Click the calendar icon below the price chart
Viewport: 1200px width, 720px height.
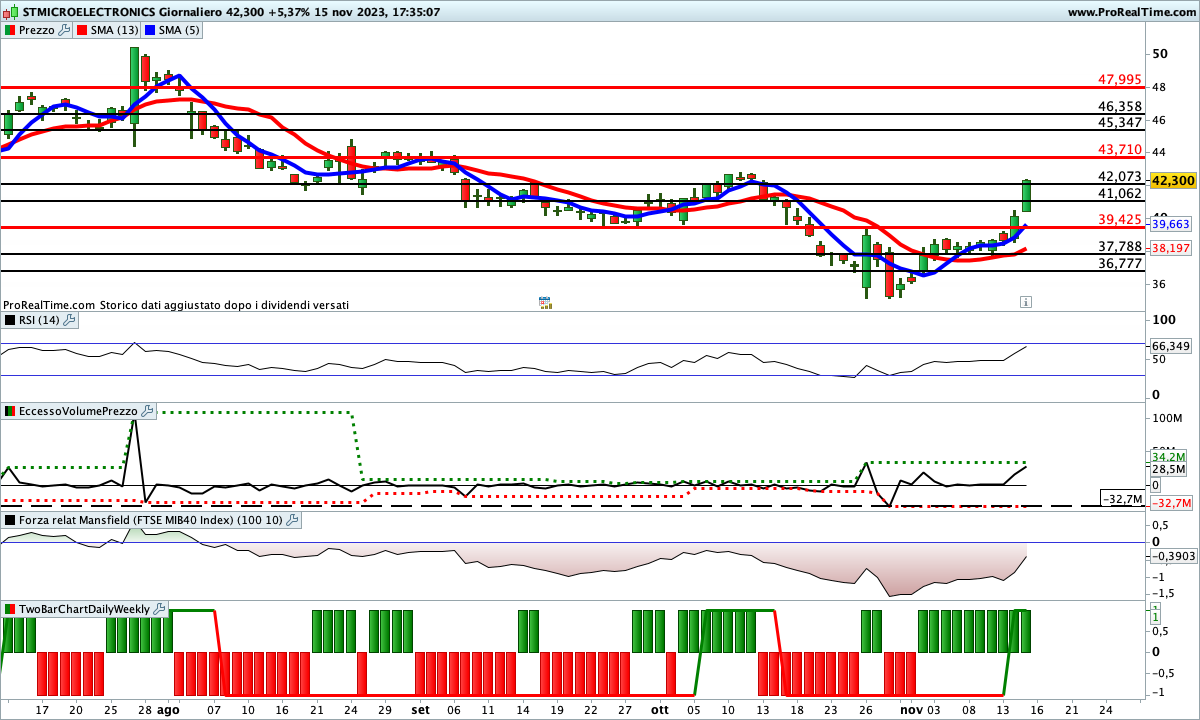tap(545, 302)
